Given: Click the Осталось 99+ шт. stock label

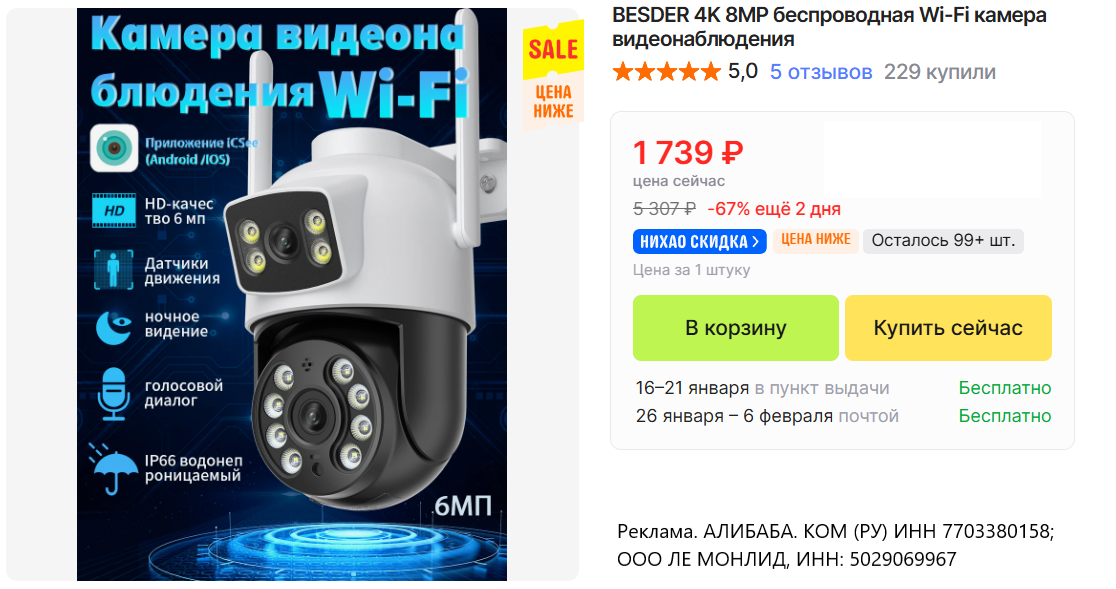Looking at the screenshot, I should 943,240.
